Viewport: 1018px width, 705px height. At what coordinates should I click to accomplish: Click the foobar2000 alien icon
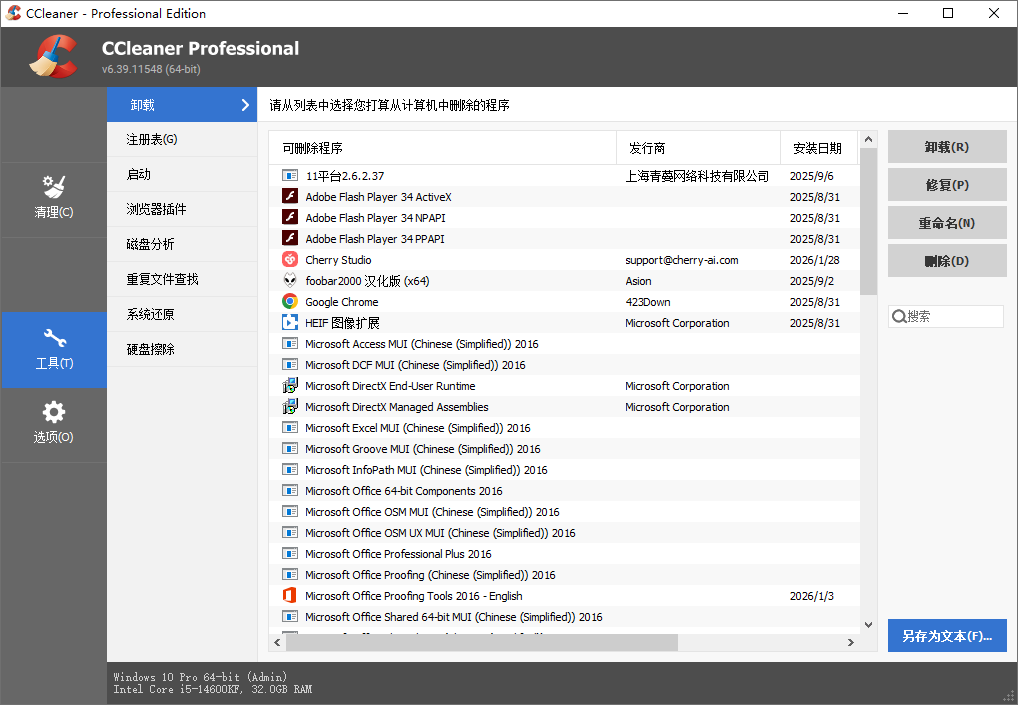click(290, 281)
